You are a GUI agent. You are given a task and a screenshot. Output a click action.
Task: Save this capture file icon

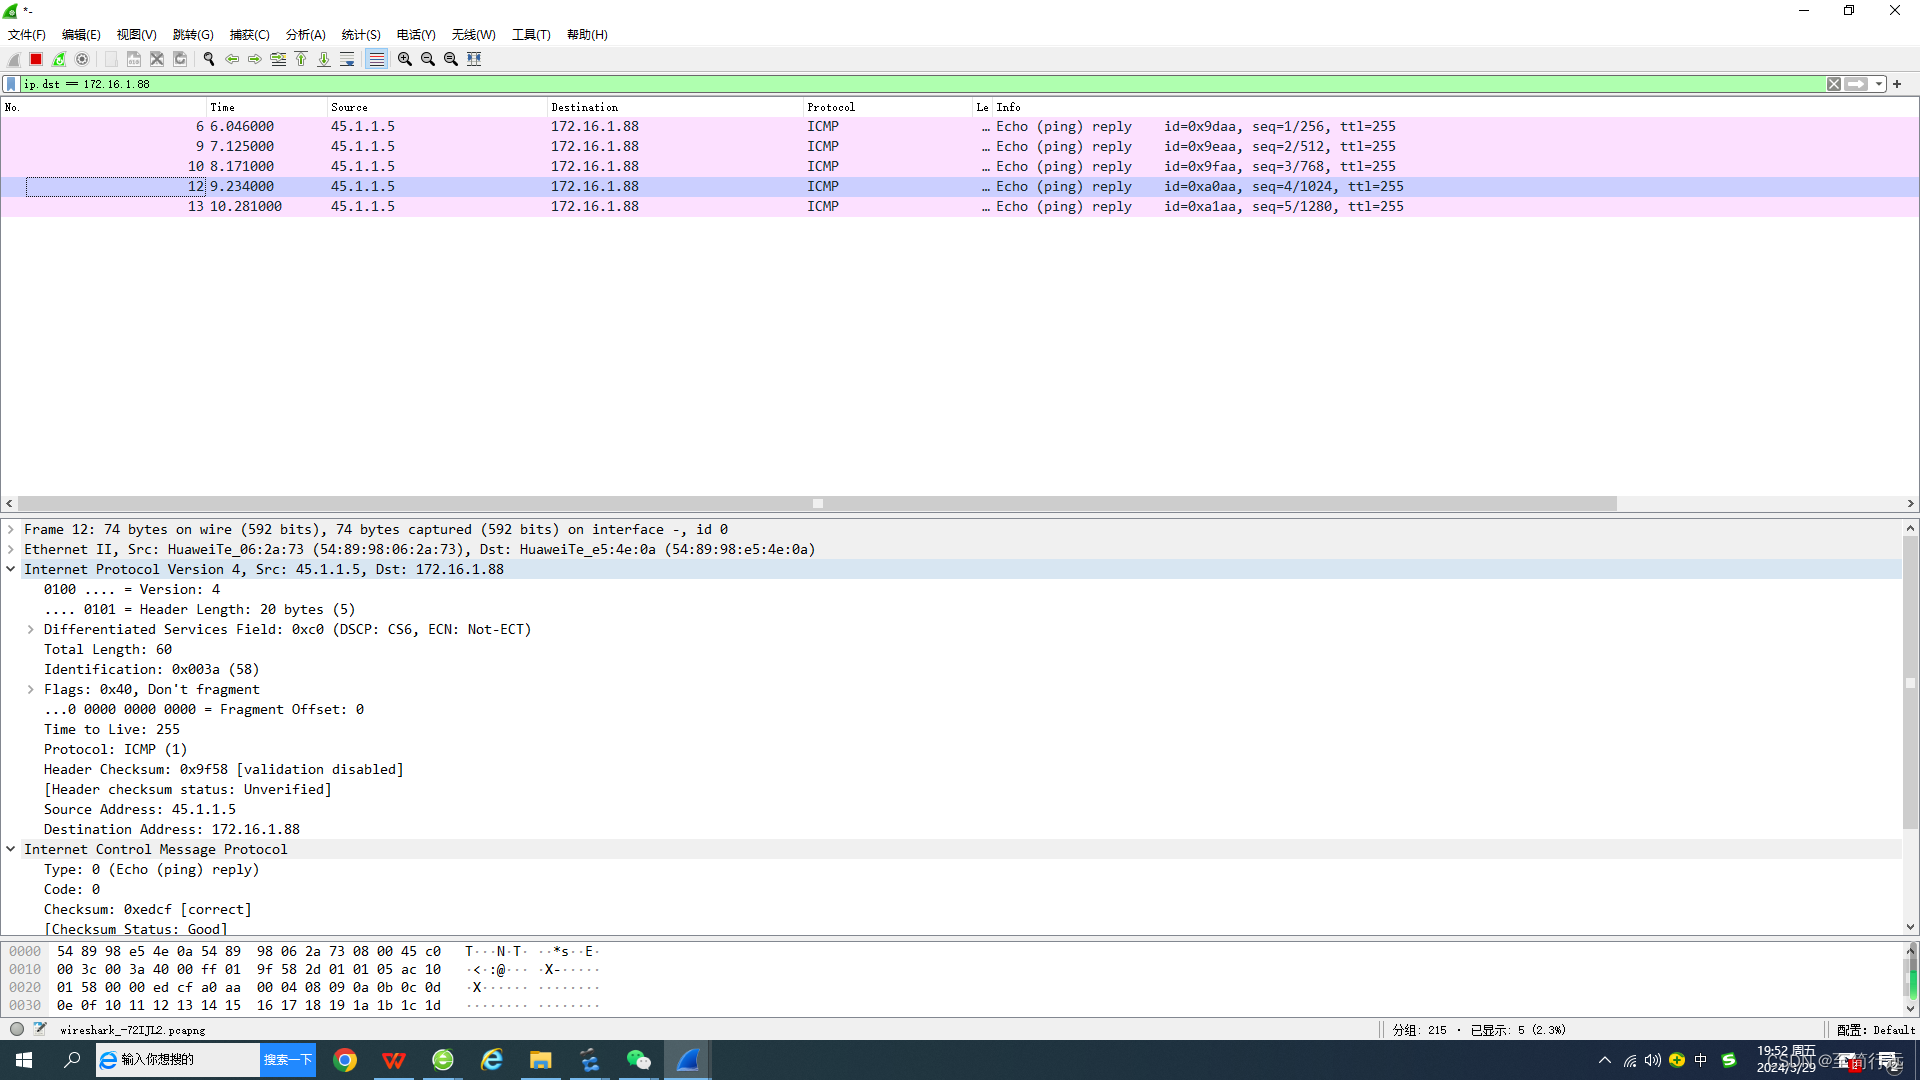[134, 59]
